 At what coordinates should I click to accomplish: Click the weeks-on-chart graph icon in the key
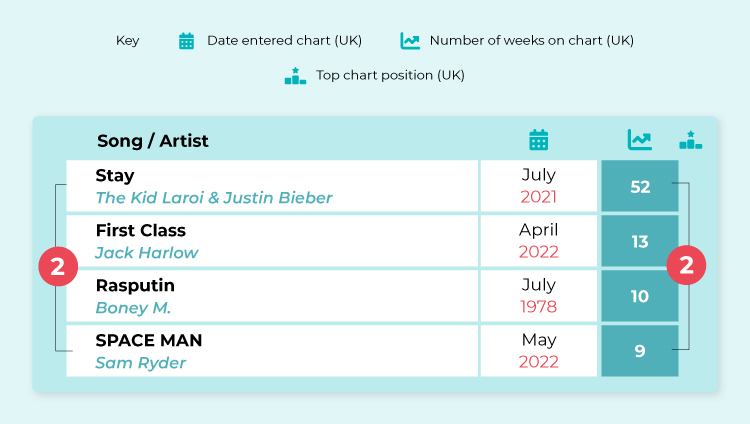(410, 41)
